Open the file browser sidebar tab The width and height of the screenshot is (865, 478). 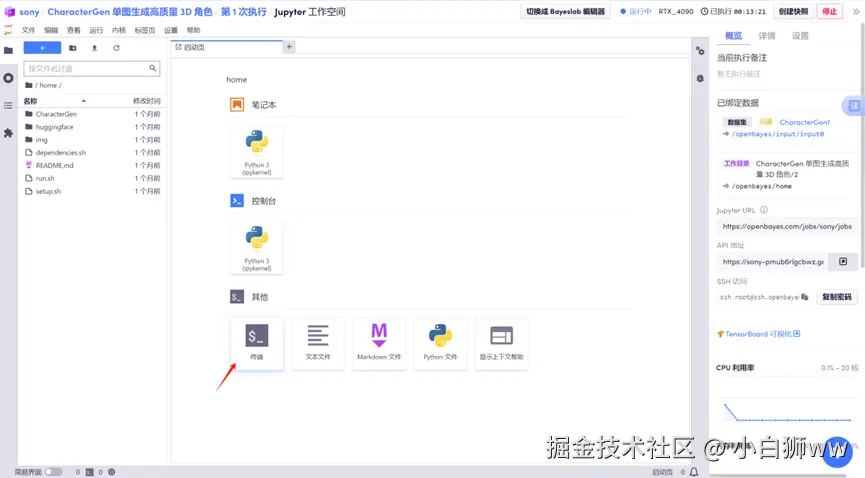[x=8, y=51]
